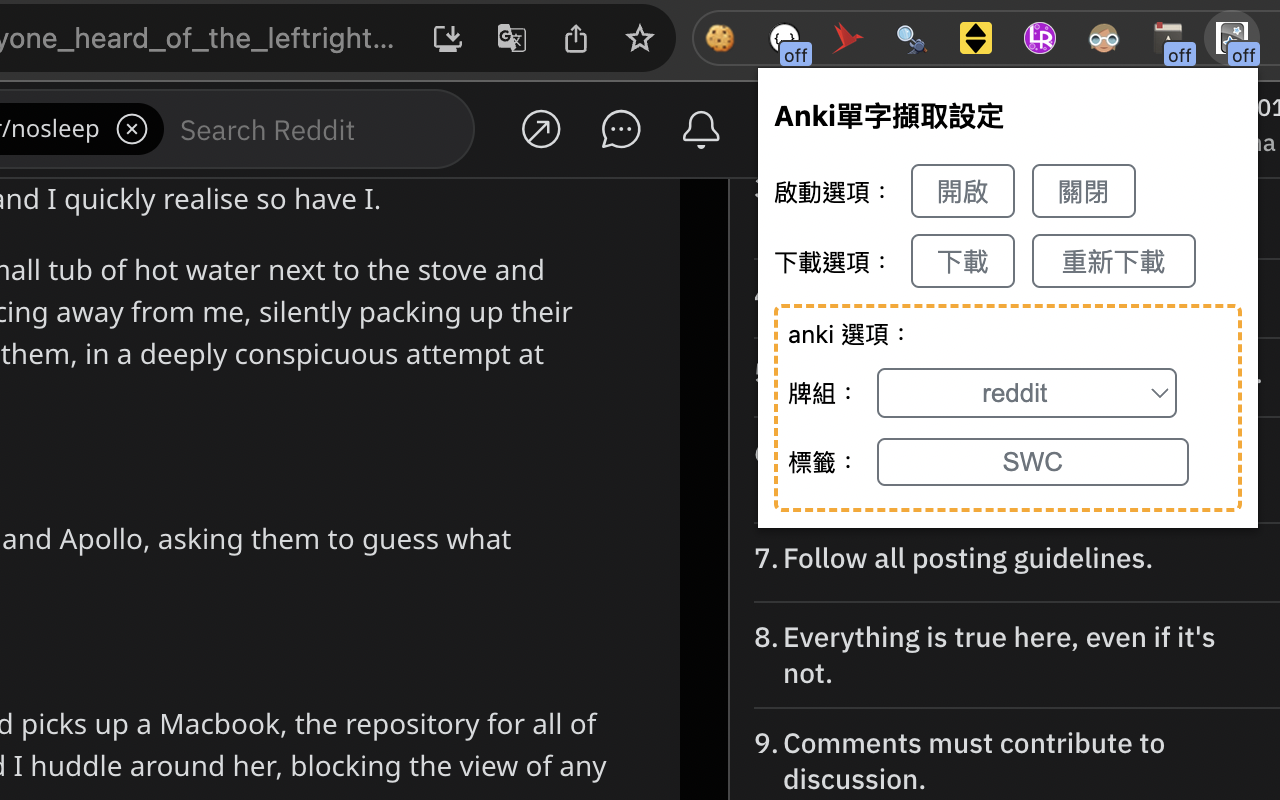Click the glasses-face avatar extension

1104,39
